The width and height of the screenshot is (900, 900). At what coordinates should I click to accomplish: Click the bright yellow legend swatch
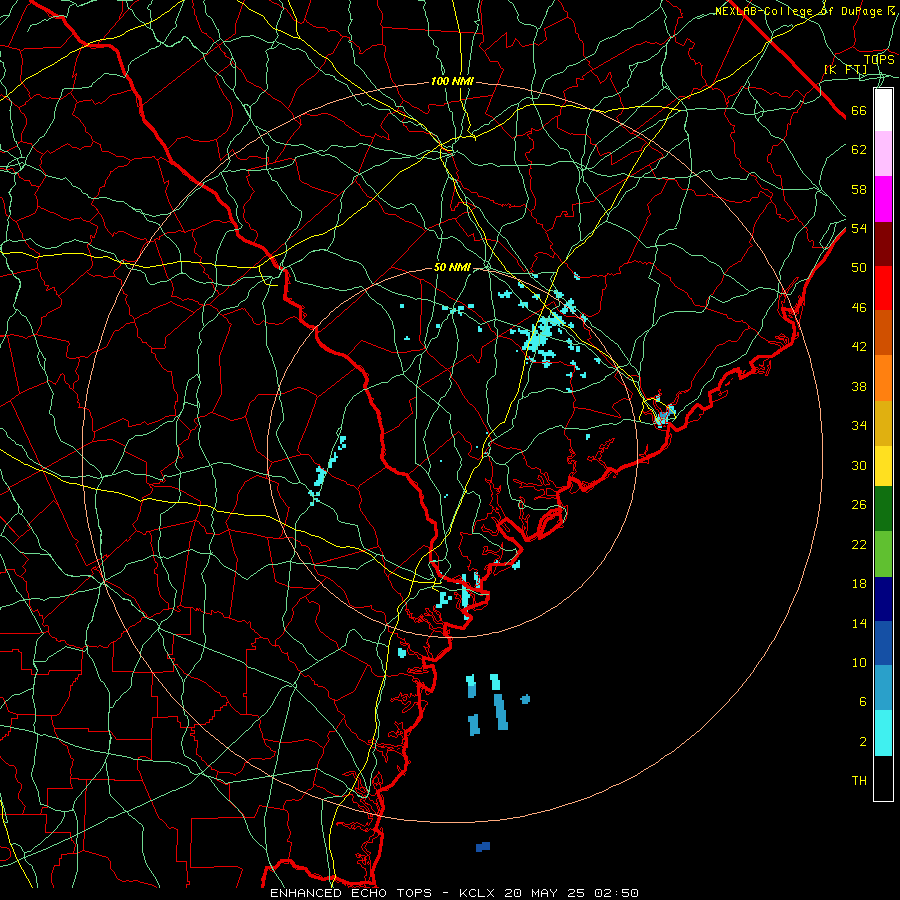(883, 466)
